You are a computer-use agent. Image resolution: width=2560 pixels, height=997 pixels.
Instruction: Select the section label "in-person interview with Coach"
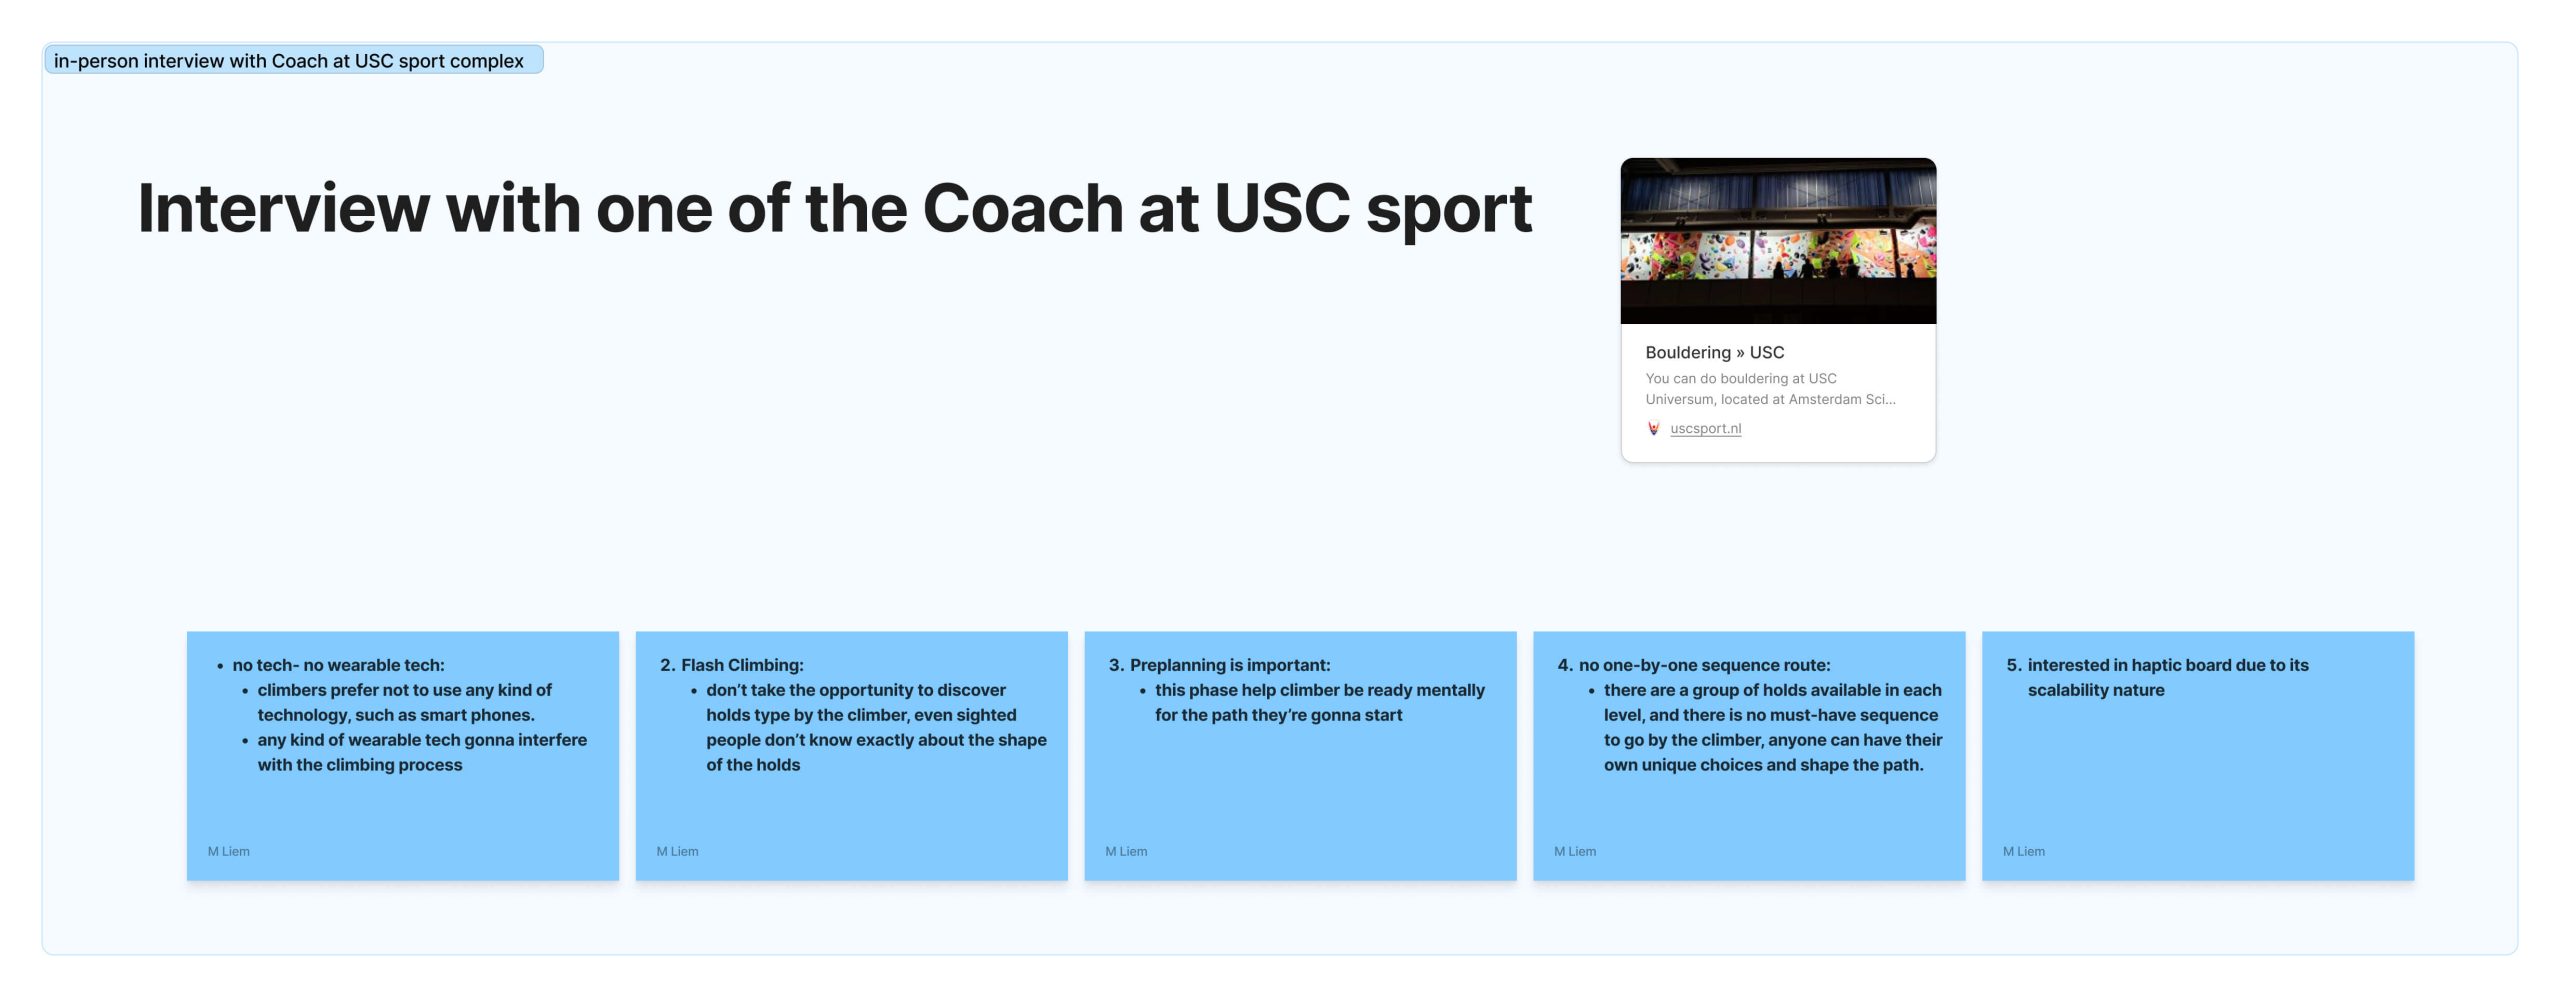tap(289, 61)
